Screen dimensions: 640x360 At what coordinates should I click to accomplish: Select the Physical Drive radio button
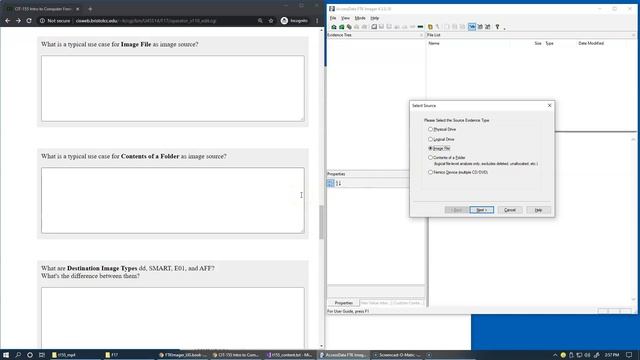point(430,129)
